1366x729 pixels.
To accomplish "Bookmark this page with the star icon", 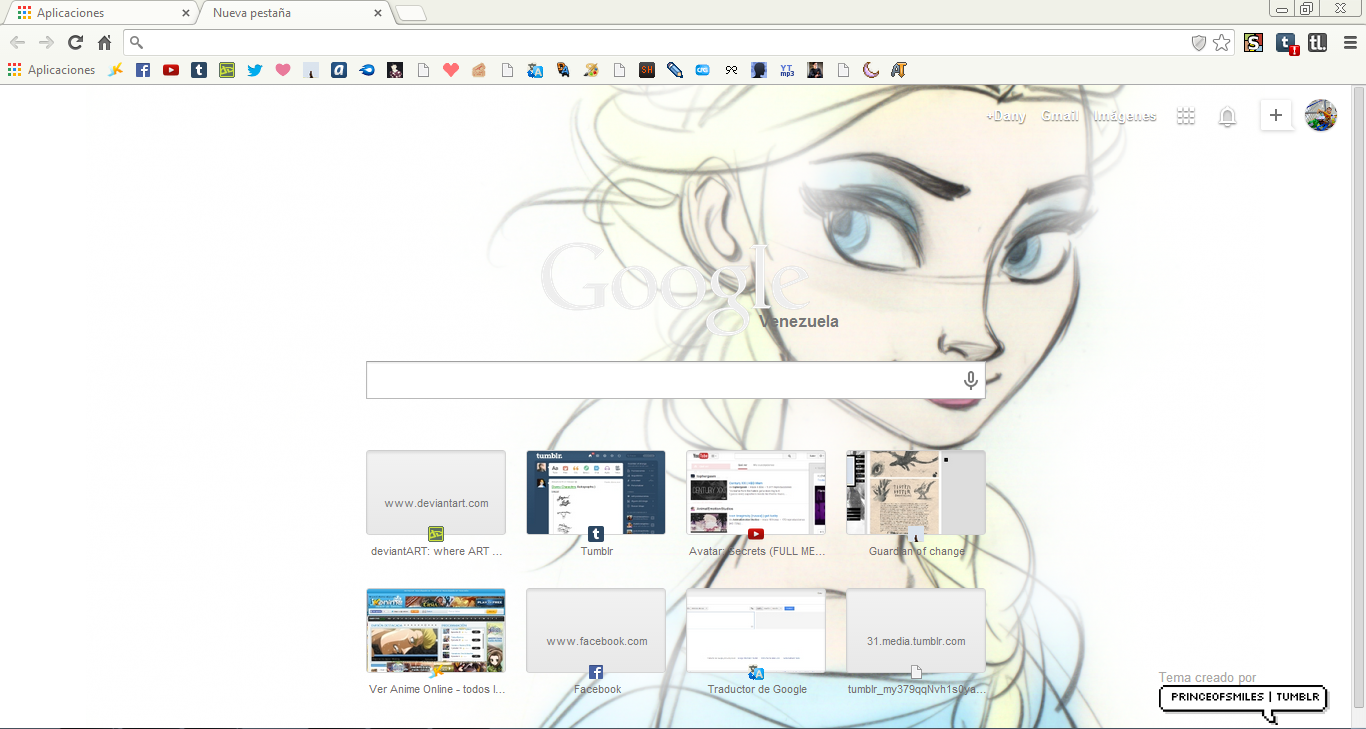I will coord(1221,42).
